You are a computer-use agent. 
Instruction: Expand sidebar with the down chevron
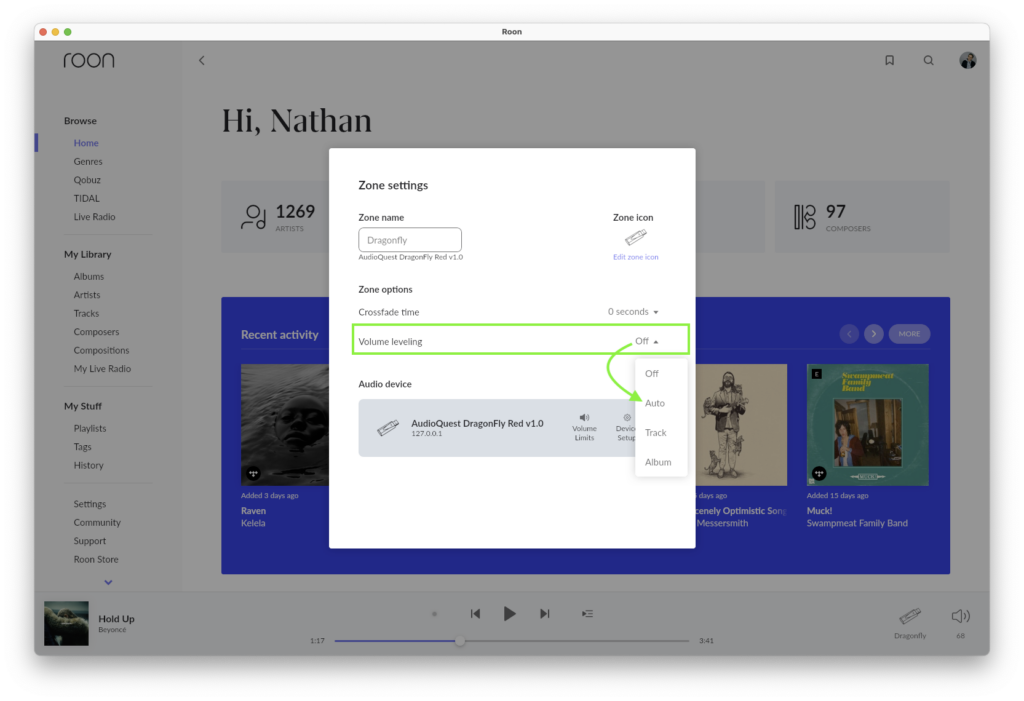[x=108, y=582]
